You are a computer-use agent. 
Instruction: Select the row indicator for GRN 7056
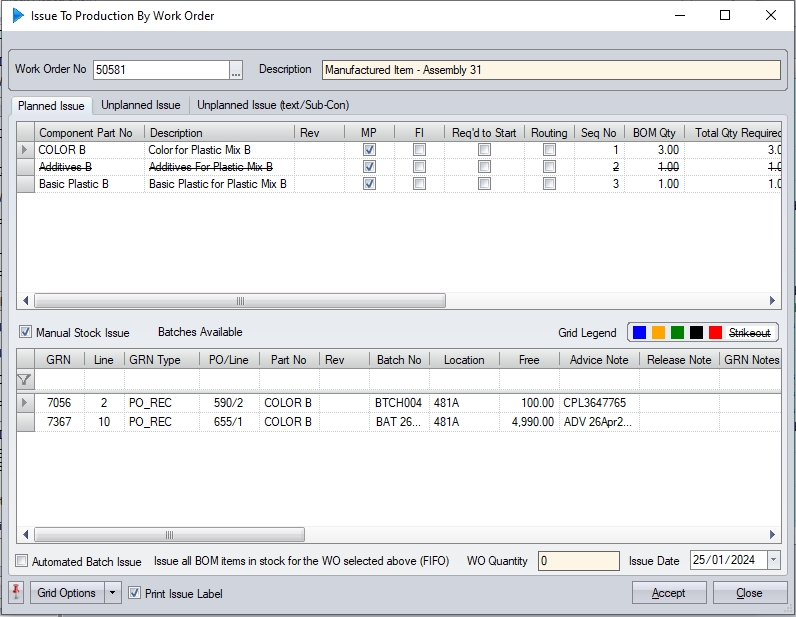[25, 403]
